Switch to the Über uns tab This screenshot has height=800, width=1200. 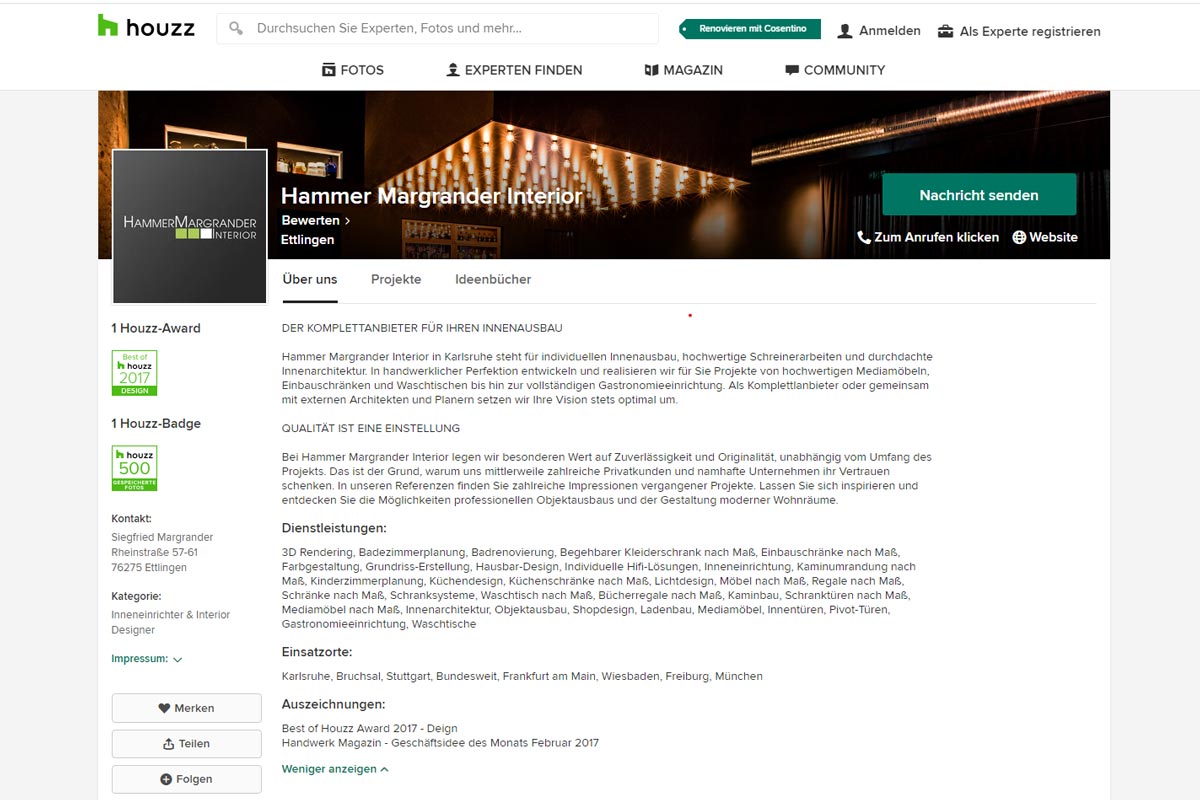coord(310,280)
